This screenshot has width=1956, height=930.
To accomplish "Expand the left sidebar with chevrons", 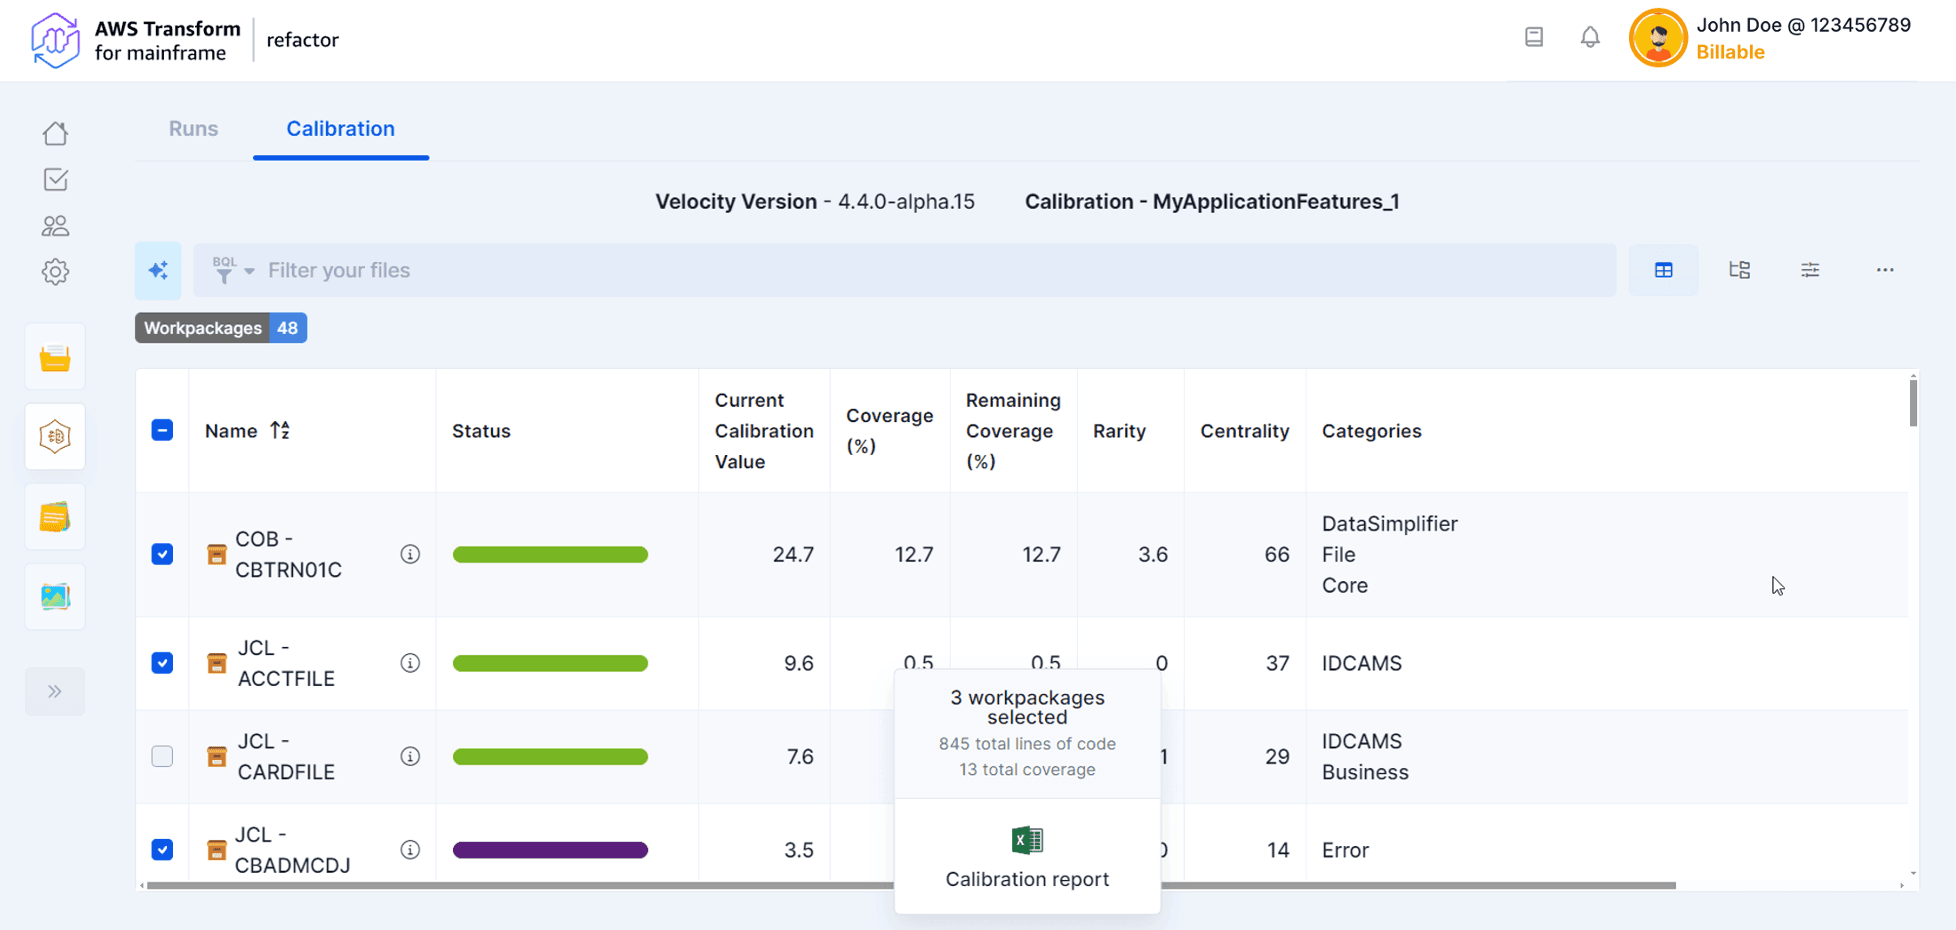I will [x=55, y=691].
